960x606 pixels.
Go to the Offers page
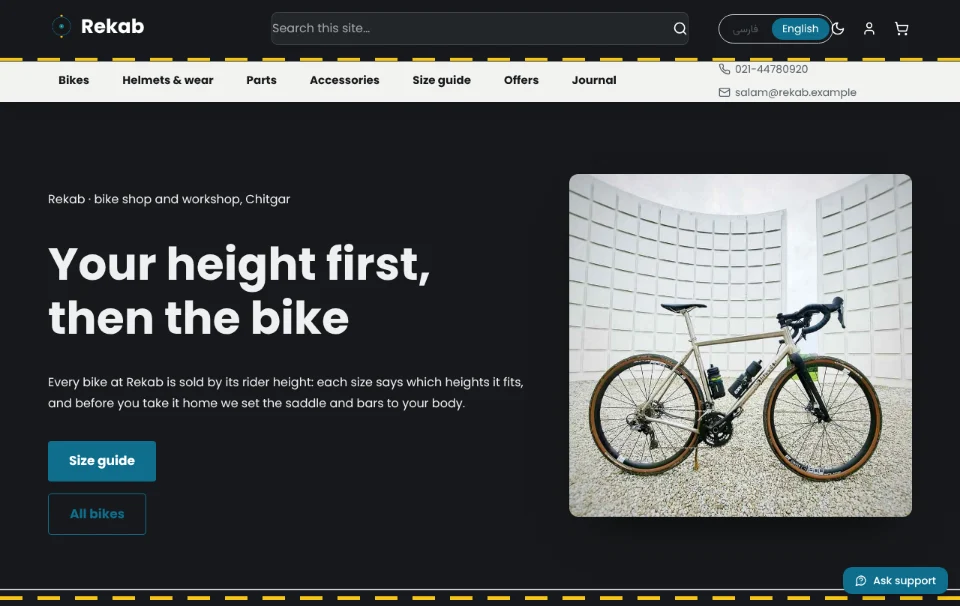point(521,80)
